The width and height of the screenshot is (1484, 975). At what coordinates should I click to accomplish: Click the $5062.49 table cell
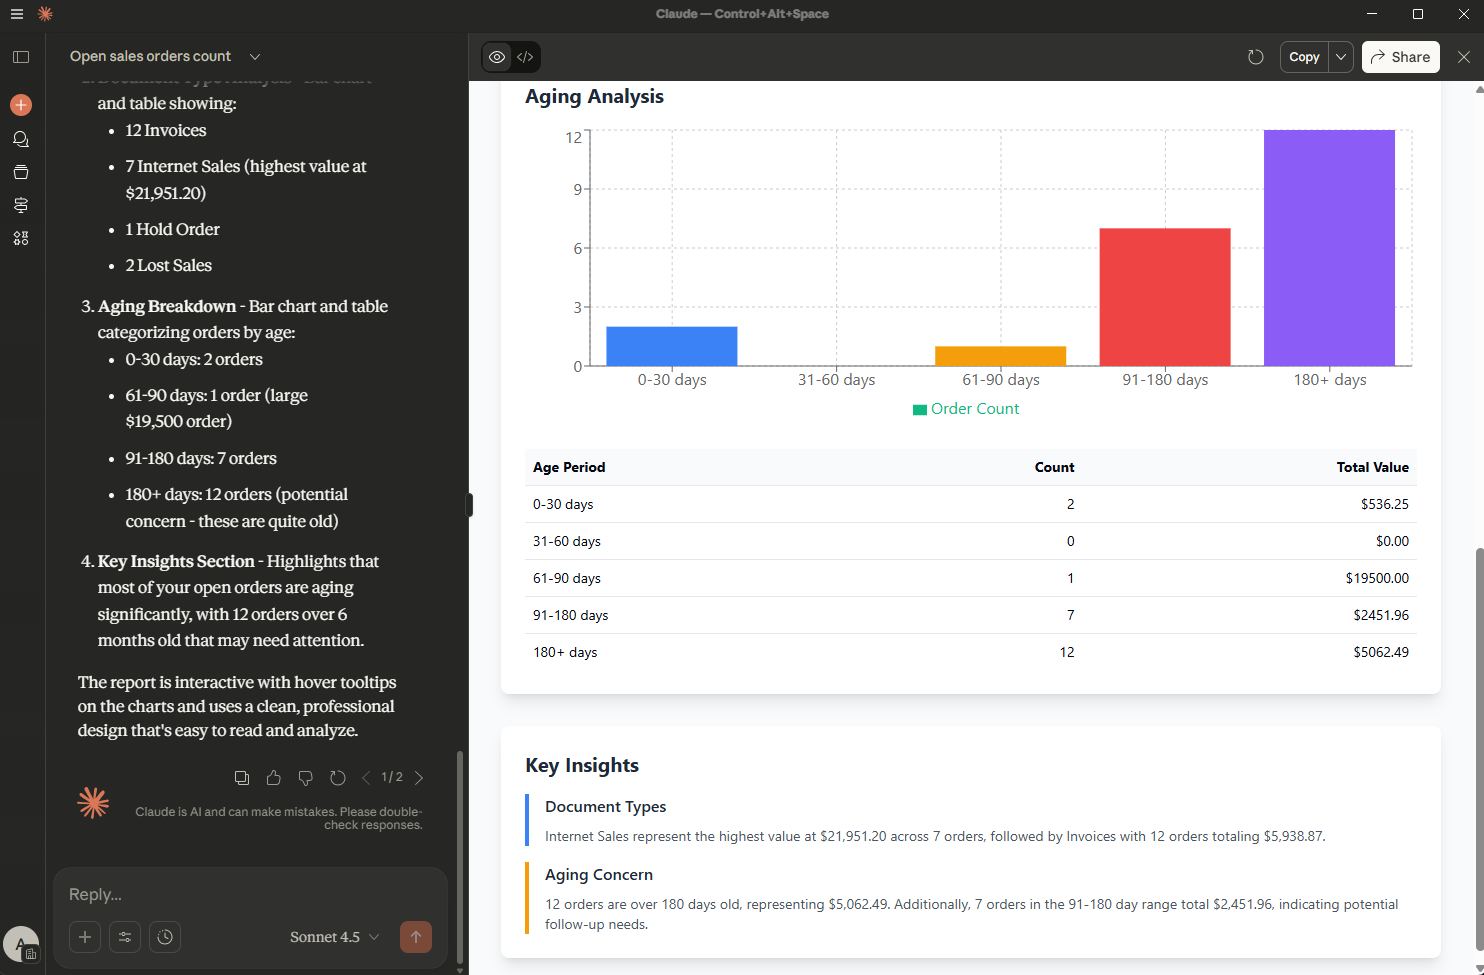[x=1381, y=652]
